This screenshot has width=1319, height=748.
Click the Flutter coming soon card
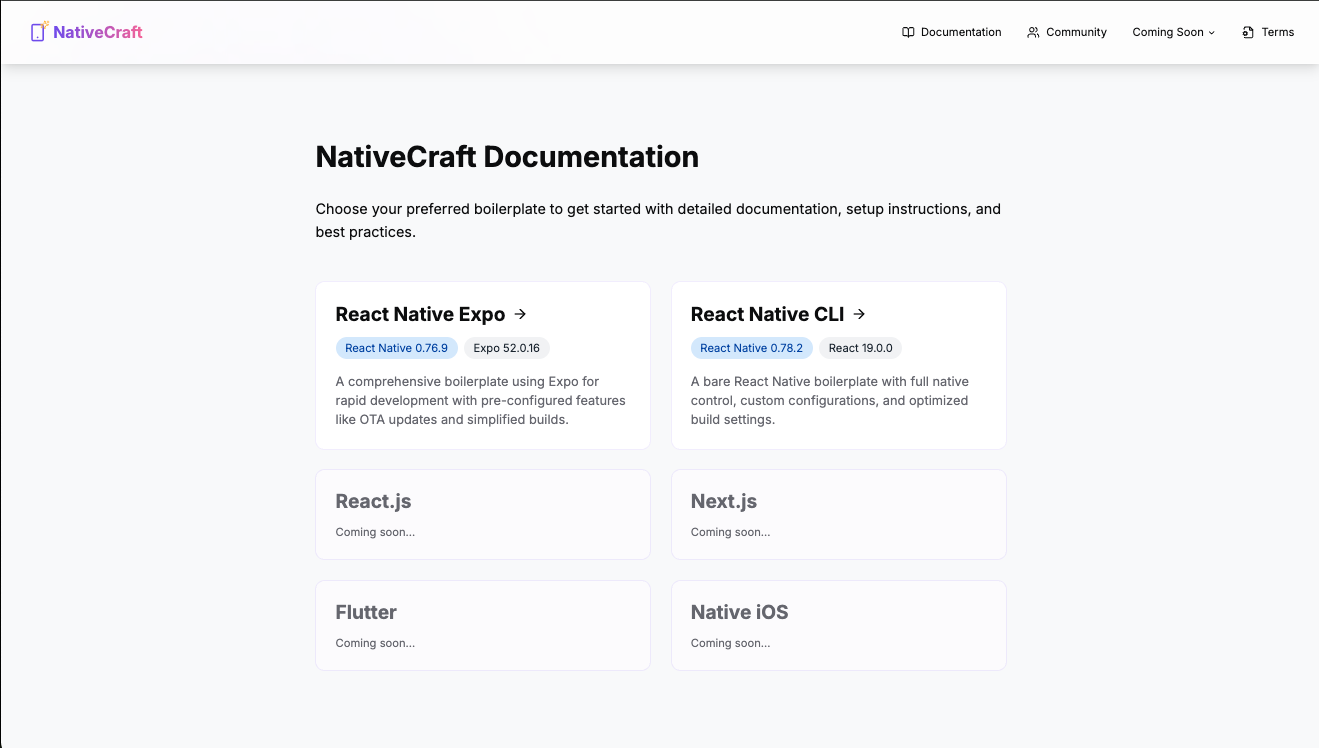[x=483, y=625]
